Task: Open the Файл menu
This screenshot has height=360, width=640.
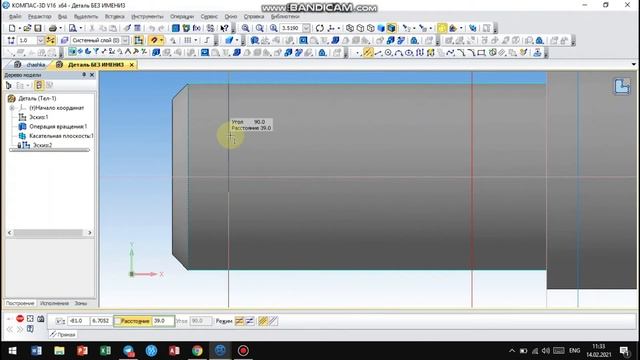Action: (x=15, y=16)
